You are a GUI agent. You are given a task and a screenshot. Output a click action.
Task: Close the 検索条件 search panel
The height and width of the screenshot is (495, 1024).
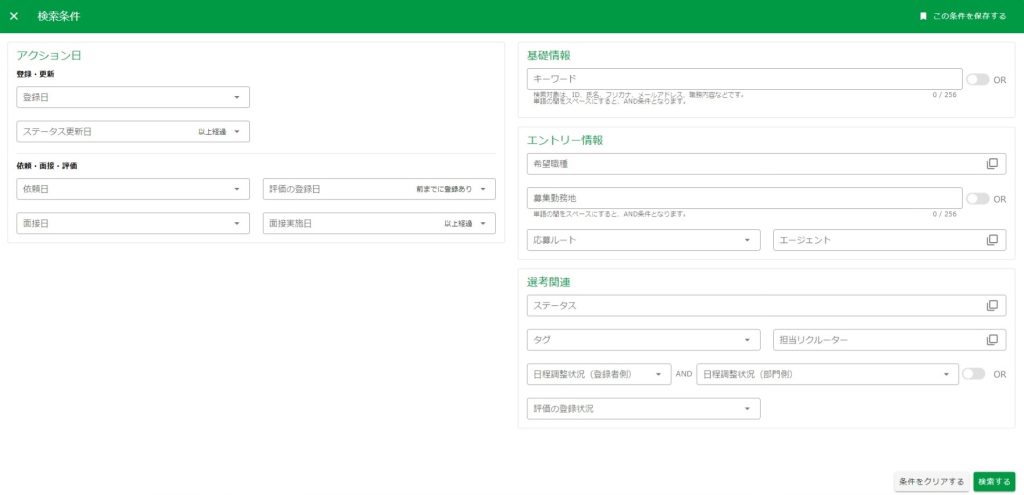coord(14,16)
